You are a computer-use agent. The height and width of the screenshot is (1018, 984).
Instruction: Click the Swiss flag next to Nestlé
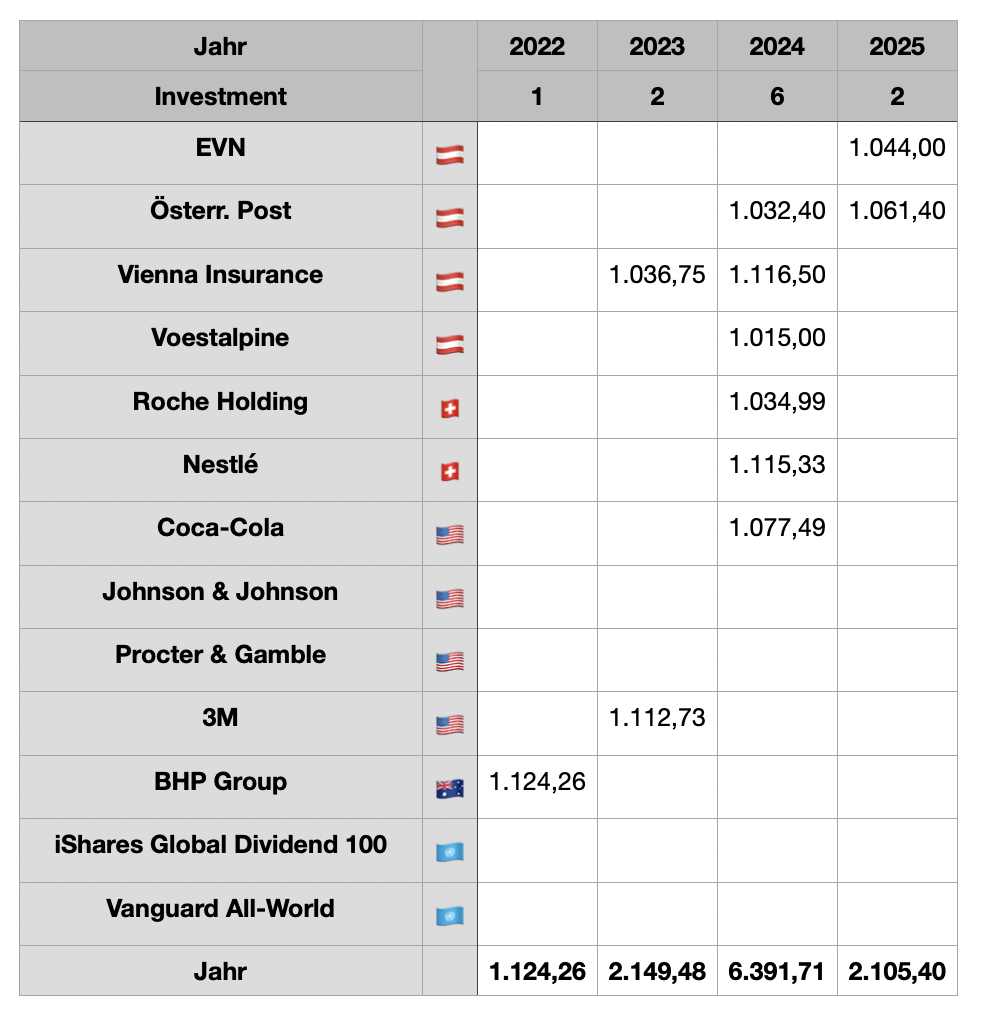pos(449,472)
